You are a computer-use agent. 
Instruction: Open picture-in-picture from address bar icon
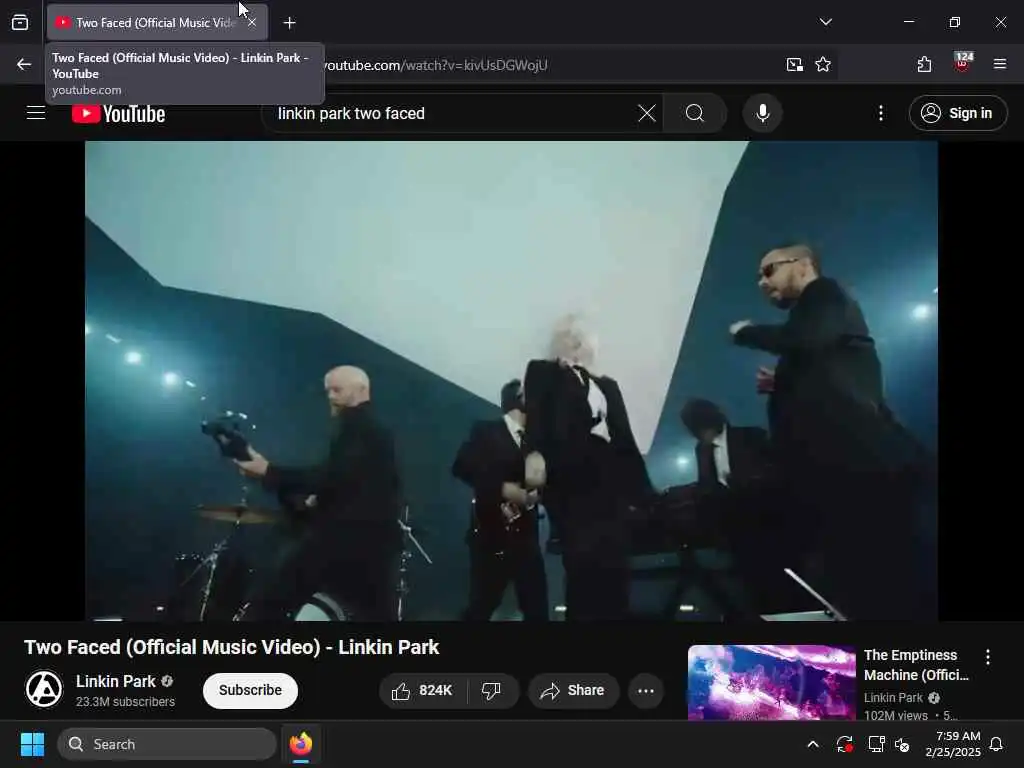click(794, 64)
